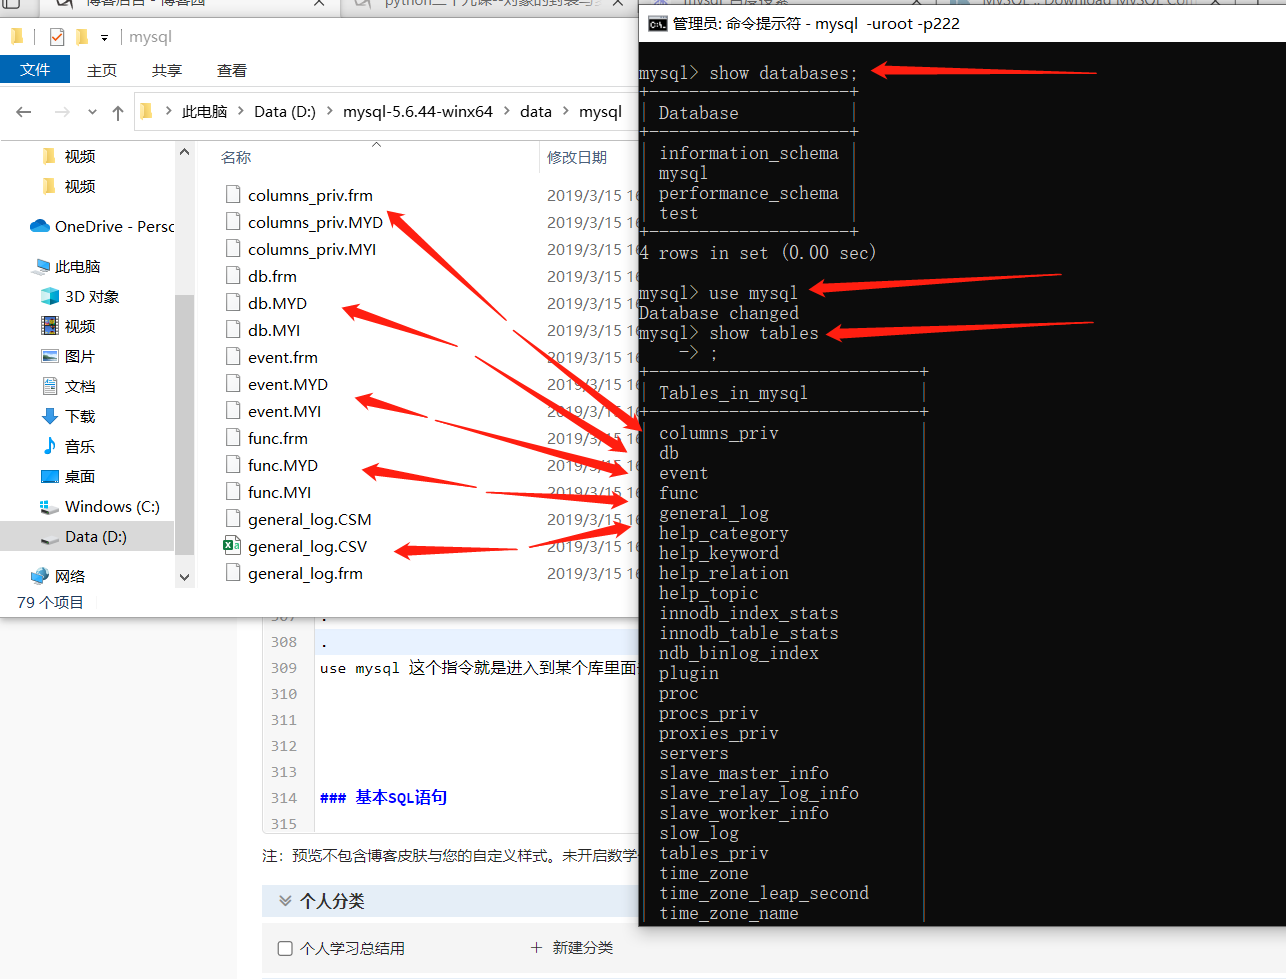
Task: Click the 3D 对象 cube icon
Action: (x=50, y=296)
